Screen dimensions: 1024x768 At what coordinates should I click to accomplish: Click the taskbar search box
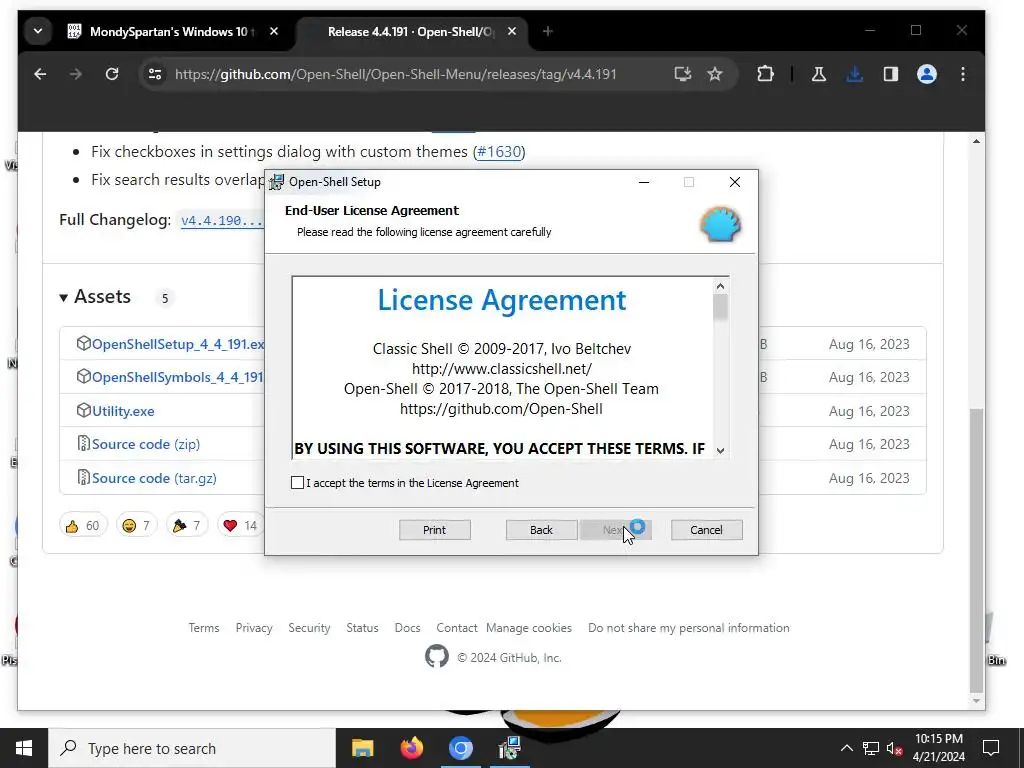(192, 748)
